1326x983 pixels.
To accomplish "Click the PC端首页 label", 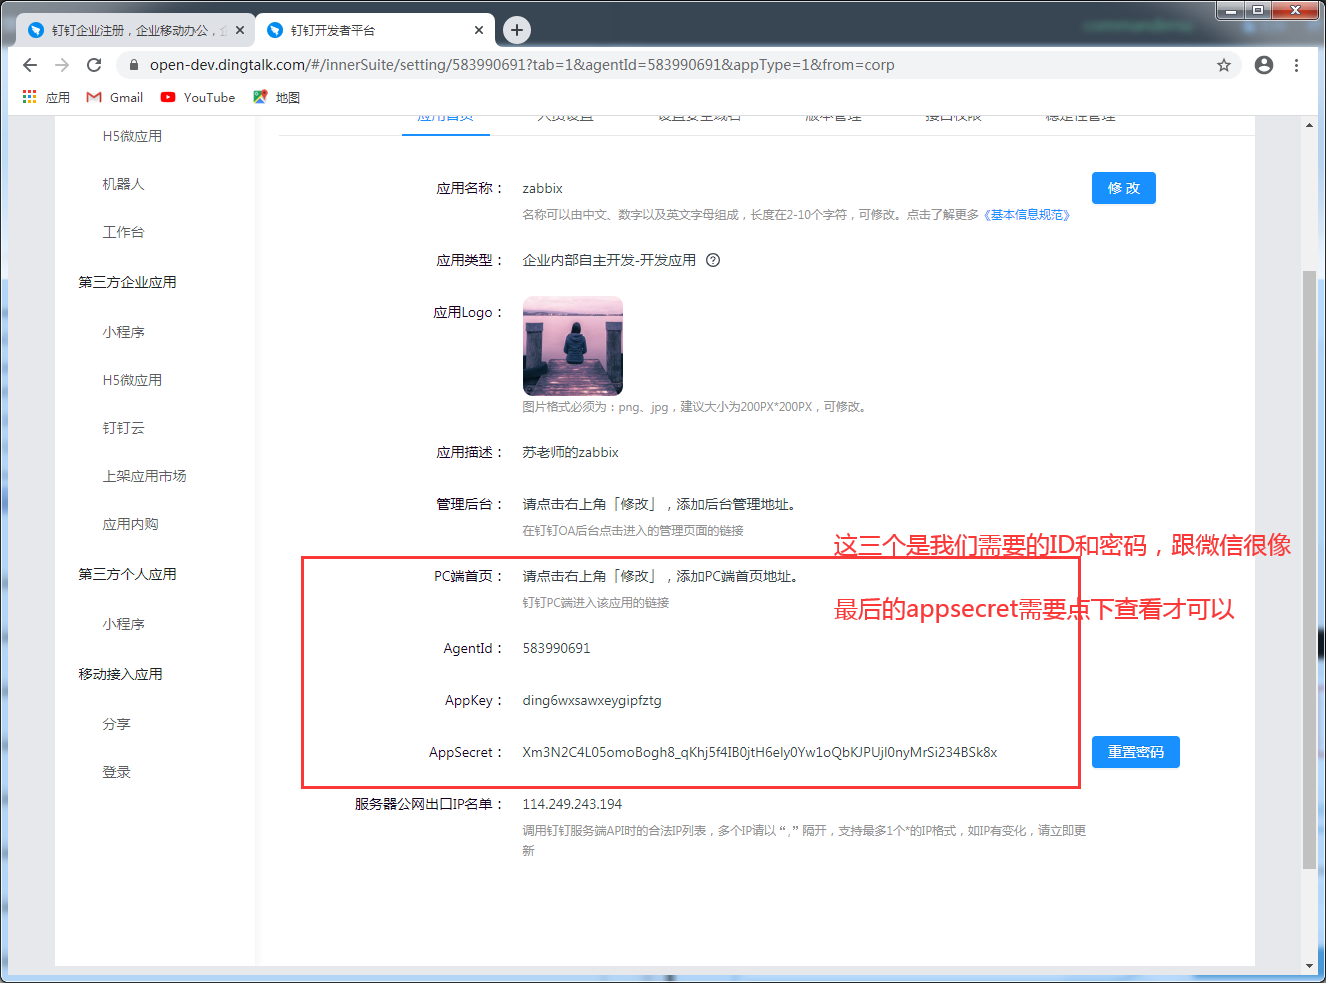I will (468, 576).
